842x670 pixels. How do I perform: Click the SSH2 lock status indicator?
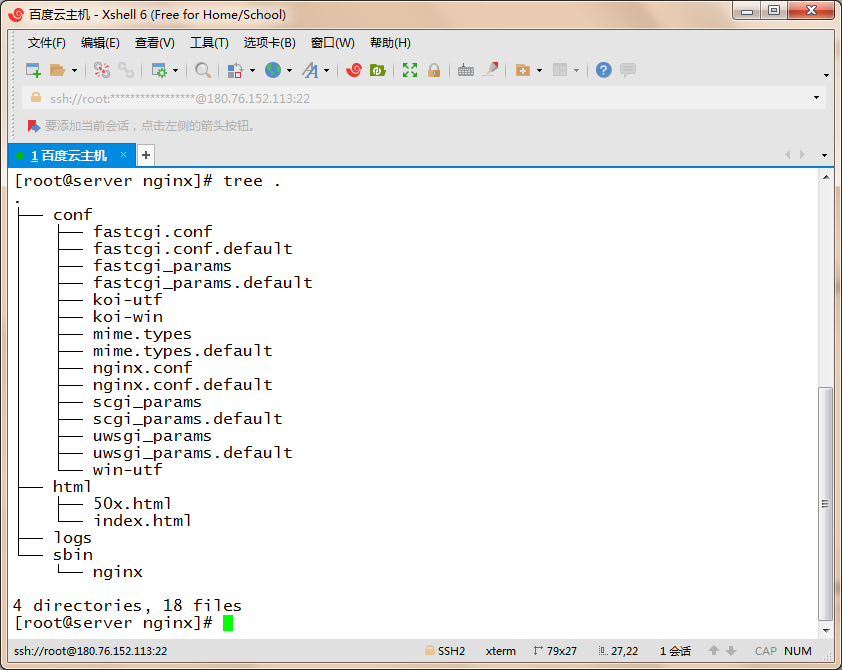click(x=445, y=651)
